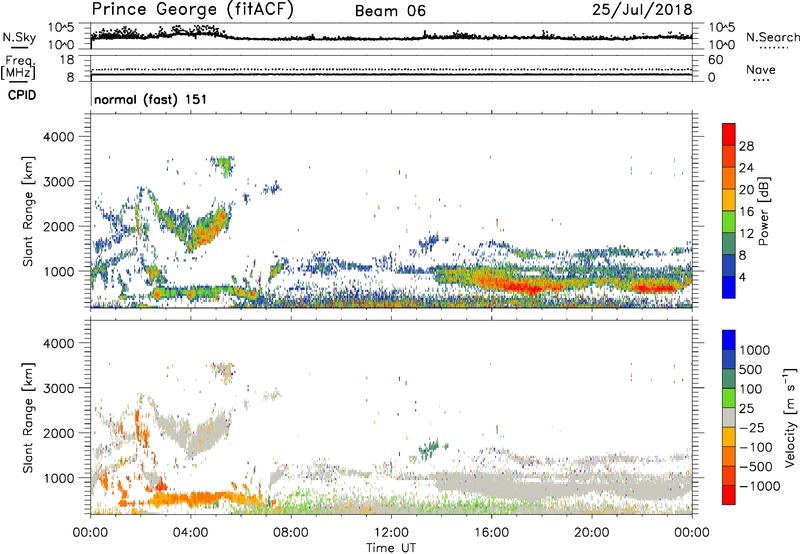The height and width of the screenshot is (554, 800).
Task: Click the dotted line sample under N.Search
Action: [773, 47]
